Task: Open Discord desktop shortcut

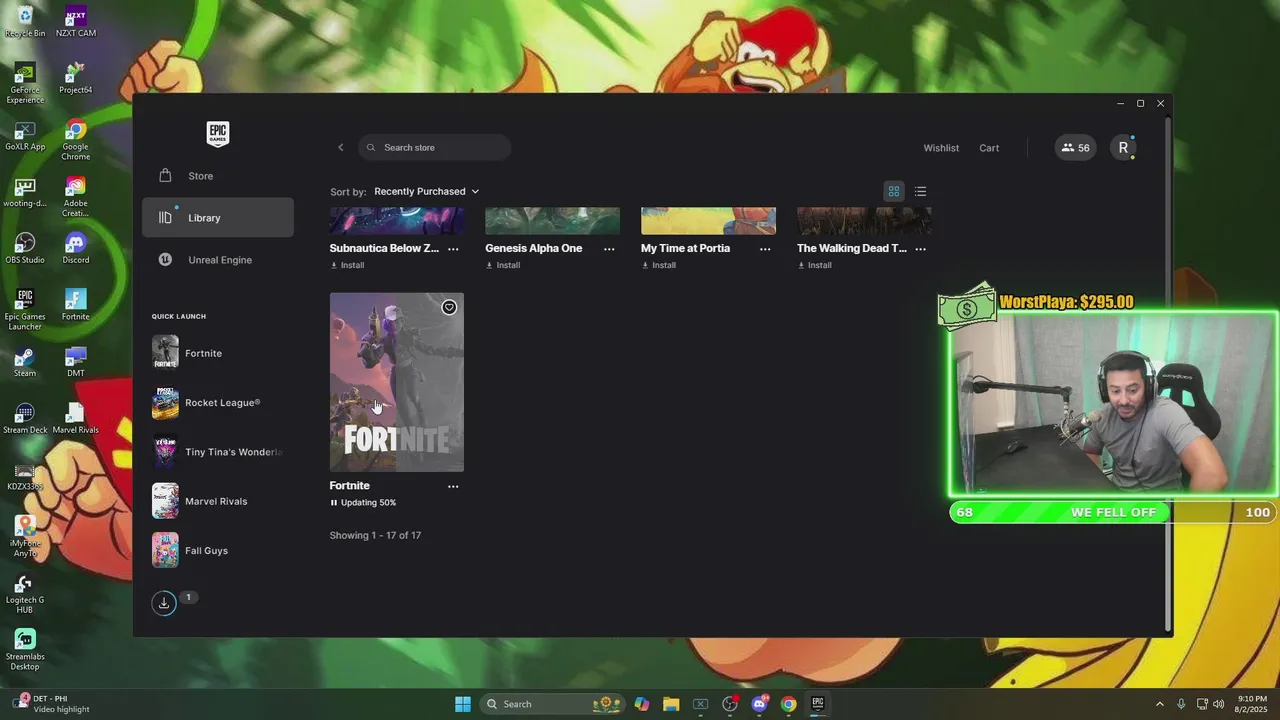Action: 76,249
